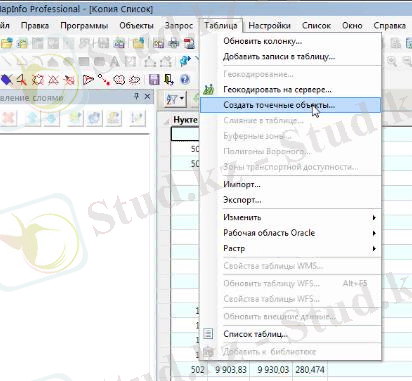Click the exit door icon with arrow

click(x=169, y=79)
